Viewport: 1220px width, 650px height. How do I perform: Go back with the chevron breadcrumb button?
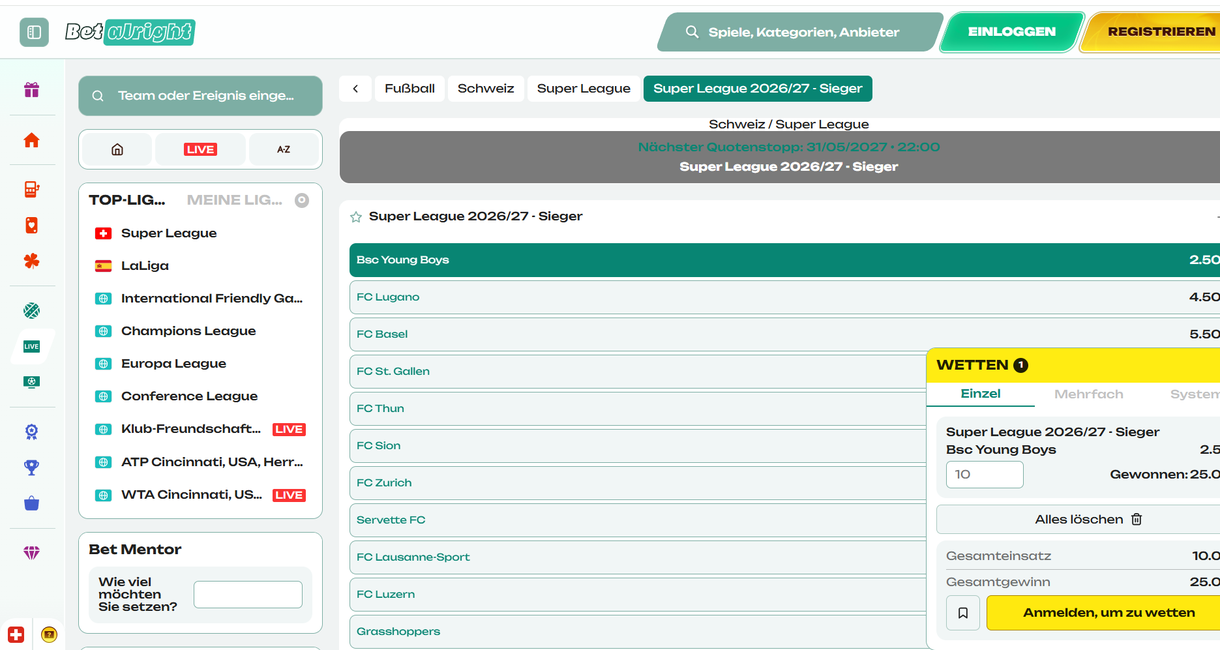click(355, 88)
